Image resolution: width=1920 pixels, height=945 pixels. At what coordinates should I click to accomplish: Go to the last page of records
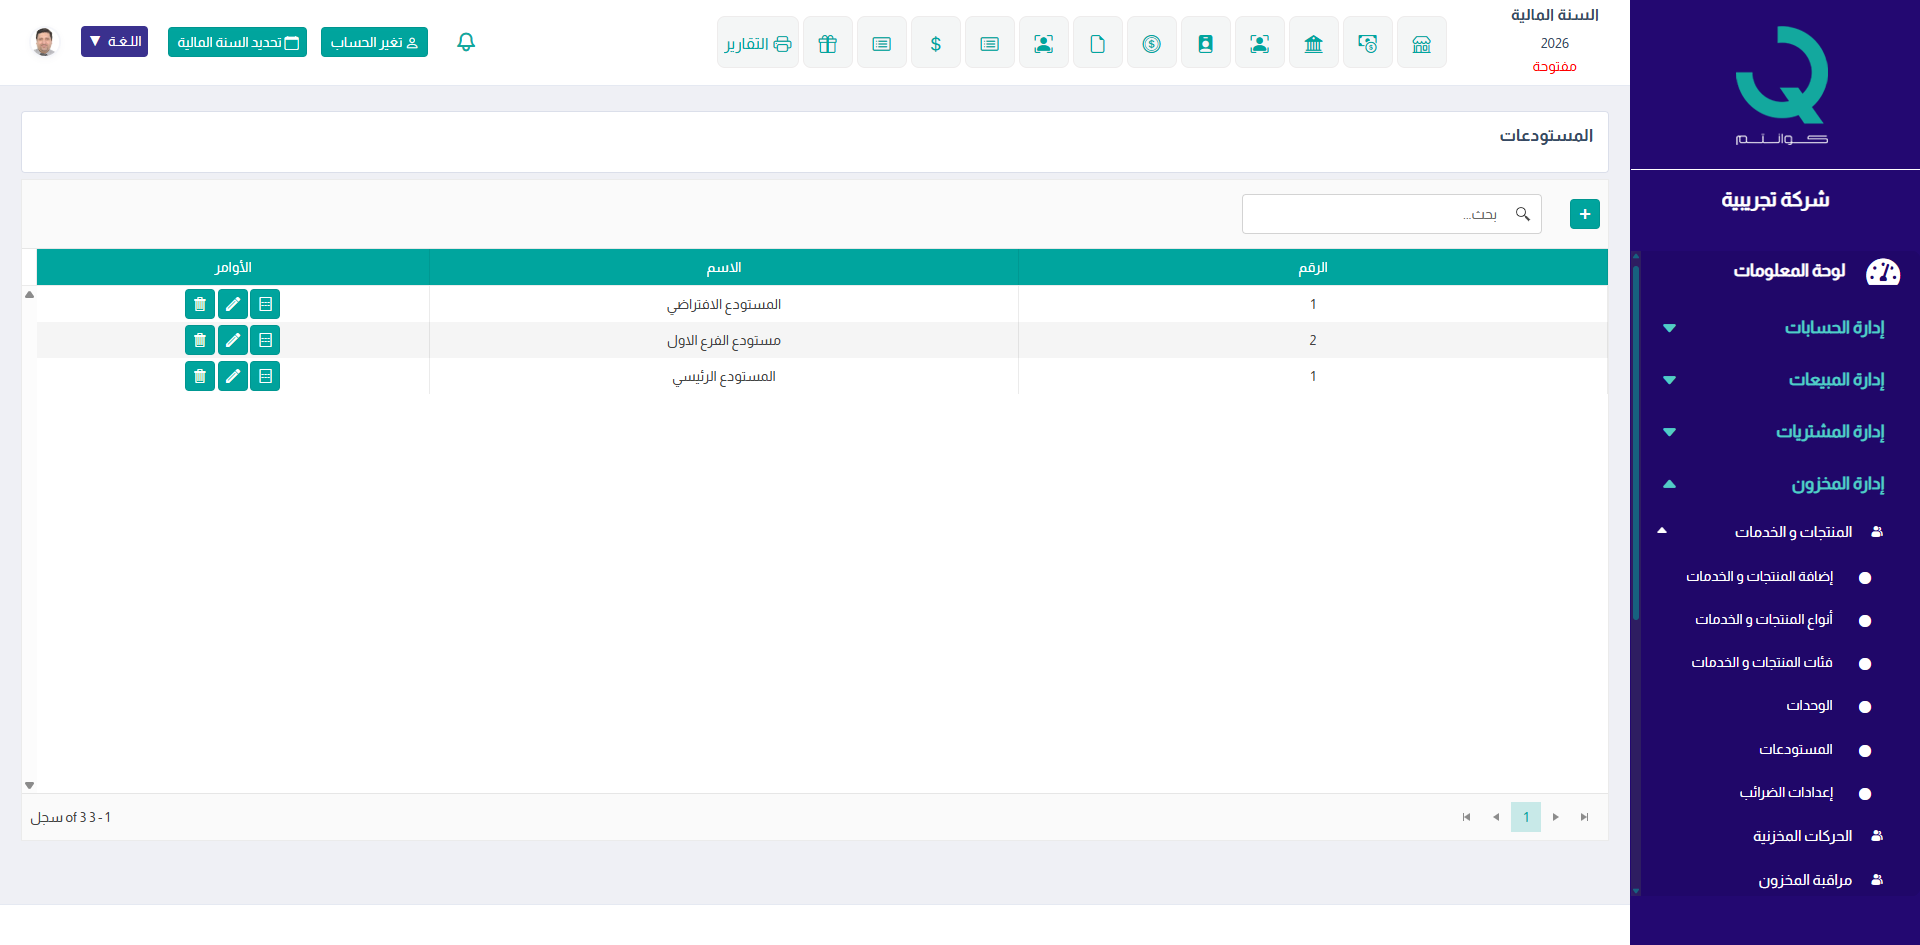1584,817
